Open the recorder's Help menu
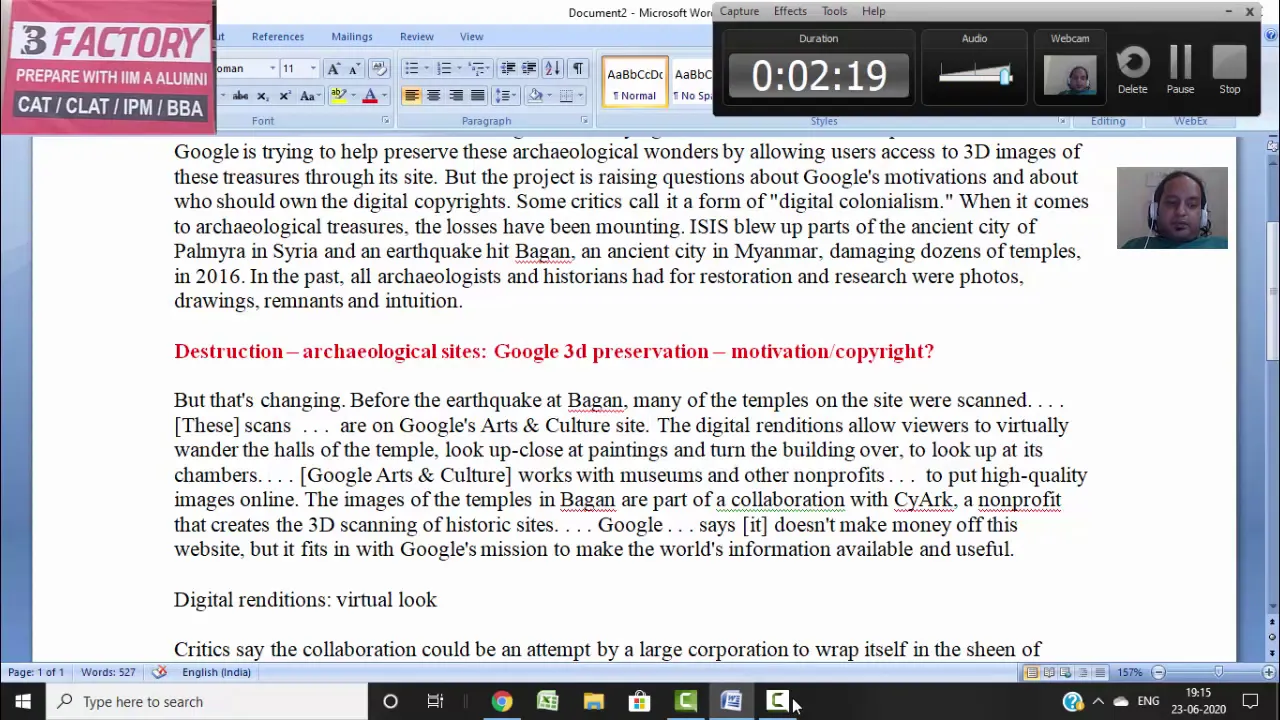The image size is (1280, 720). [x=873, y=11]
